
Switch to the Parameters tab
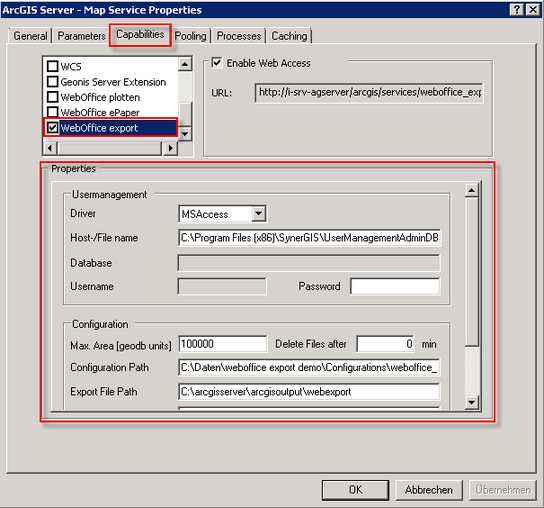pyautogui.click(x=82, y=36)
